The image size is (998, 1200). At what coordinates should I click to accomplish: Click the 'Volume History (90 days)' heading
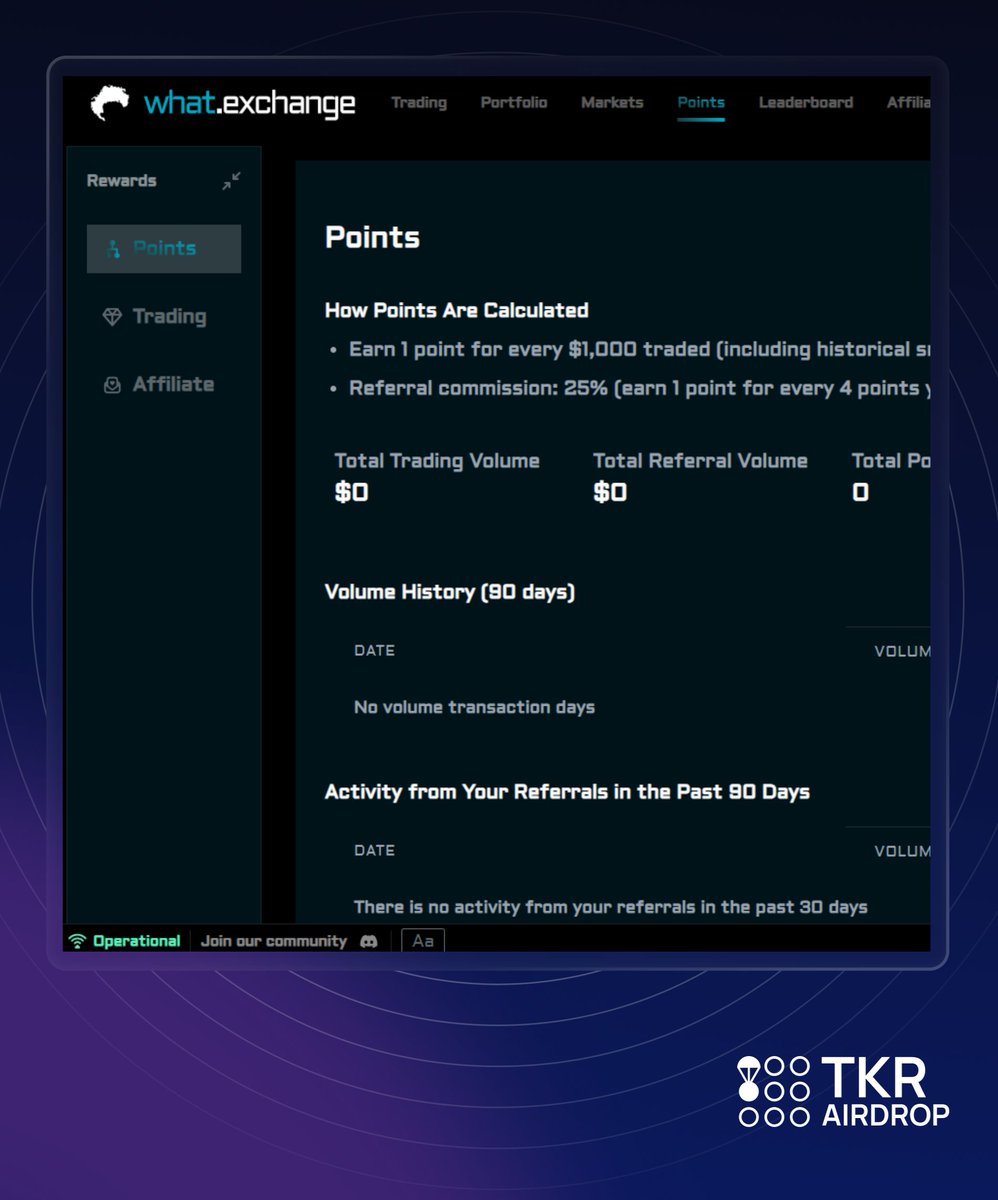pos(450,593)
